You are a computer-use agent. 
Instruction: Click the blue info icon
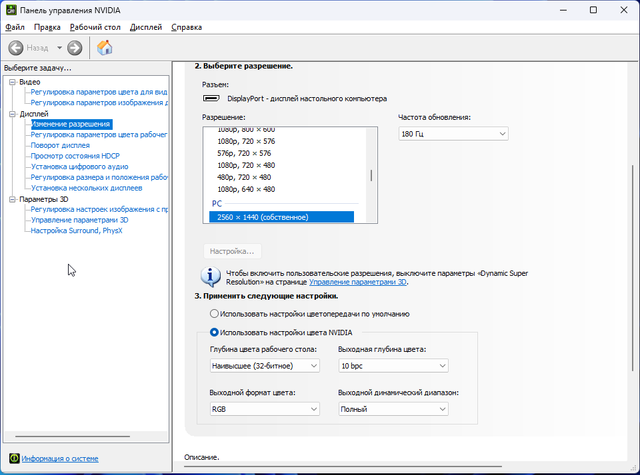click(211, 277)
